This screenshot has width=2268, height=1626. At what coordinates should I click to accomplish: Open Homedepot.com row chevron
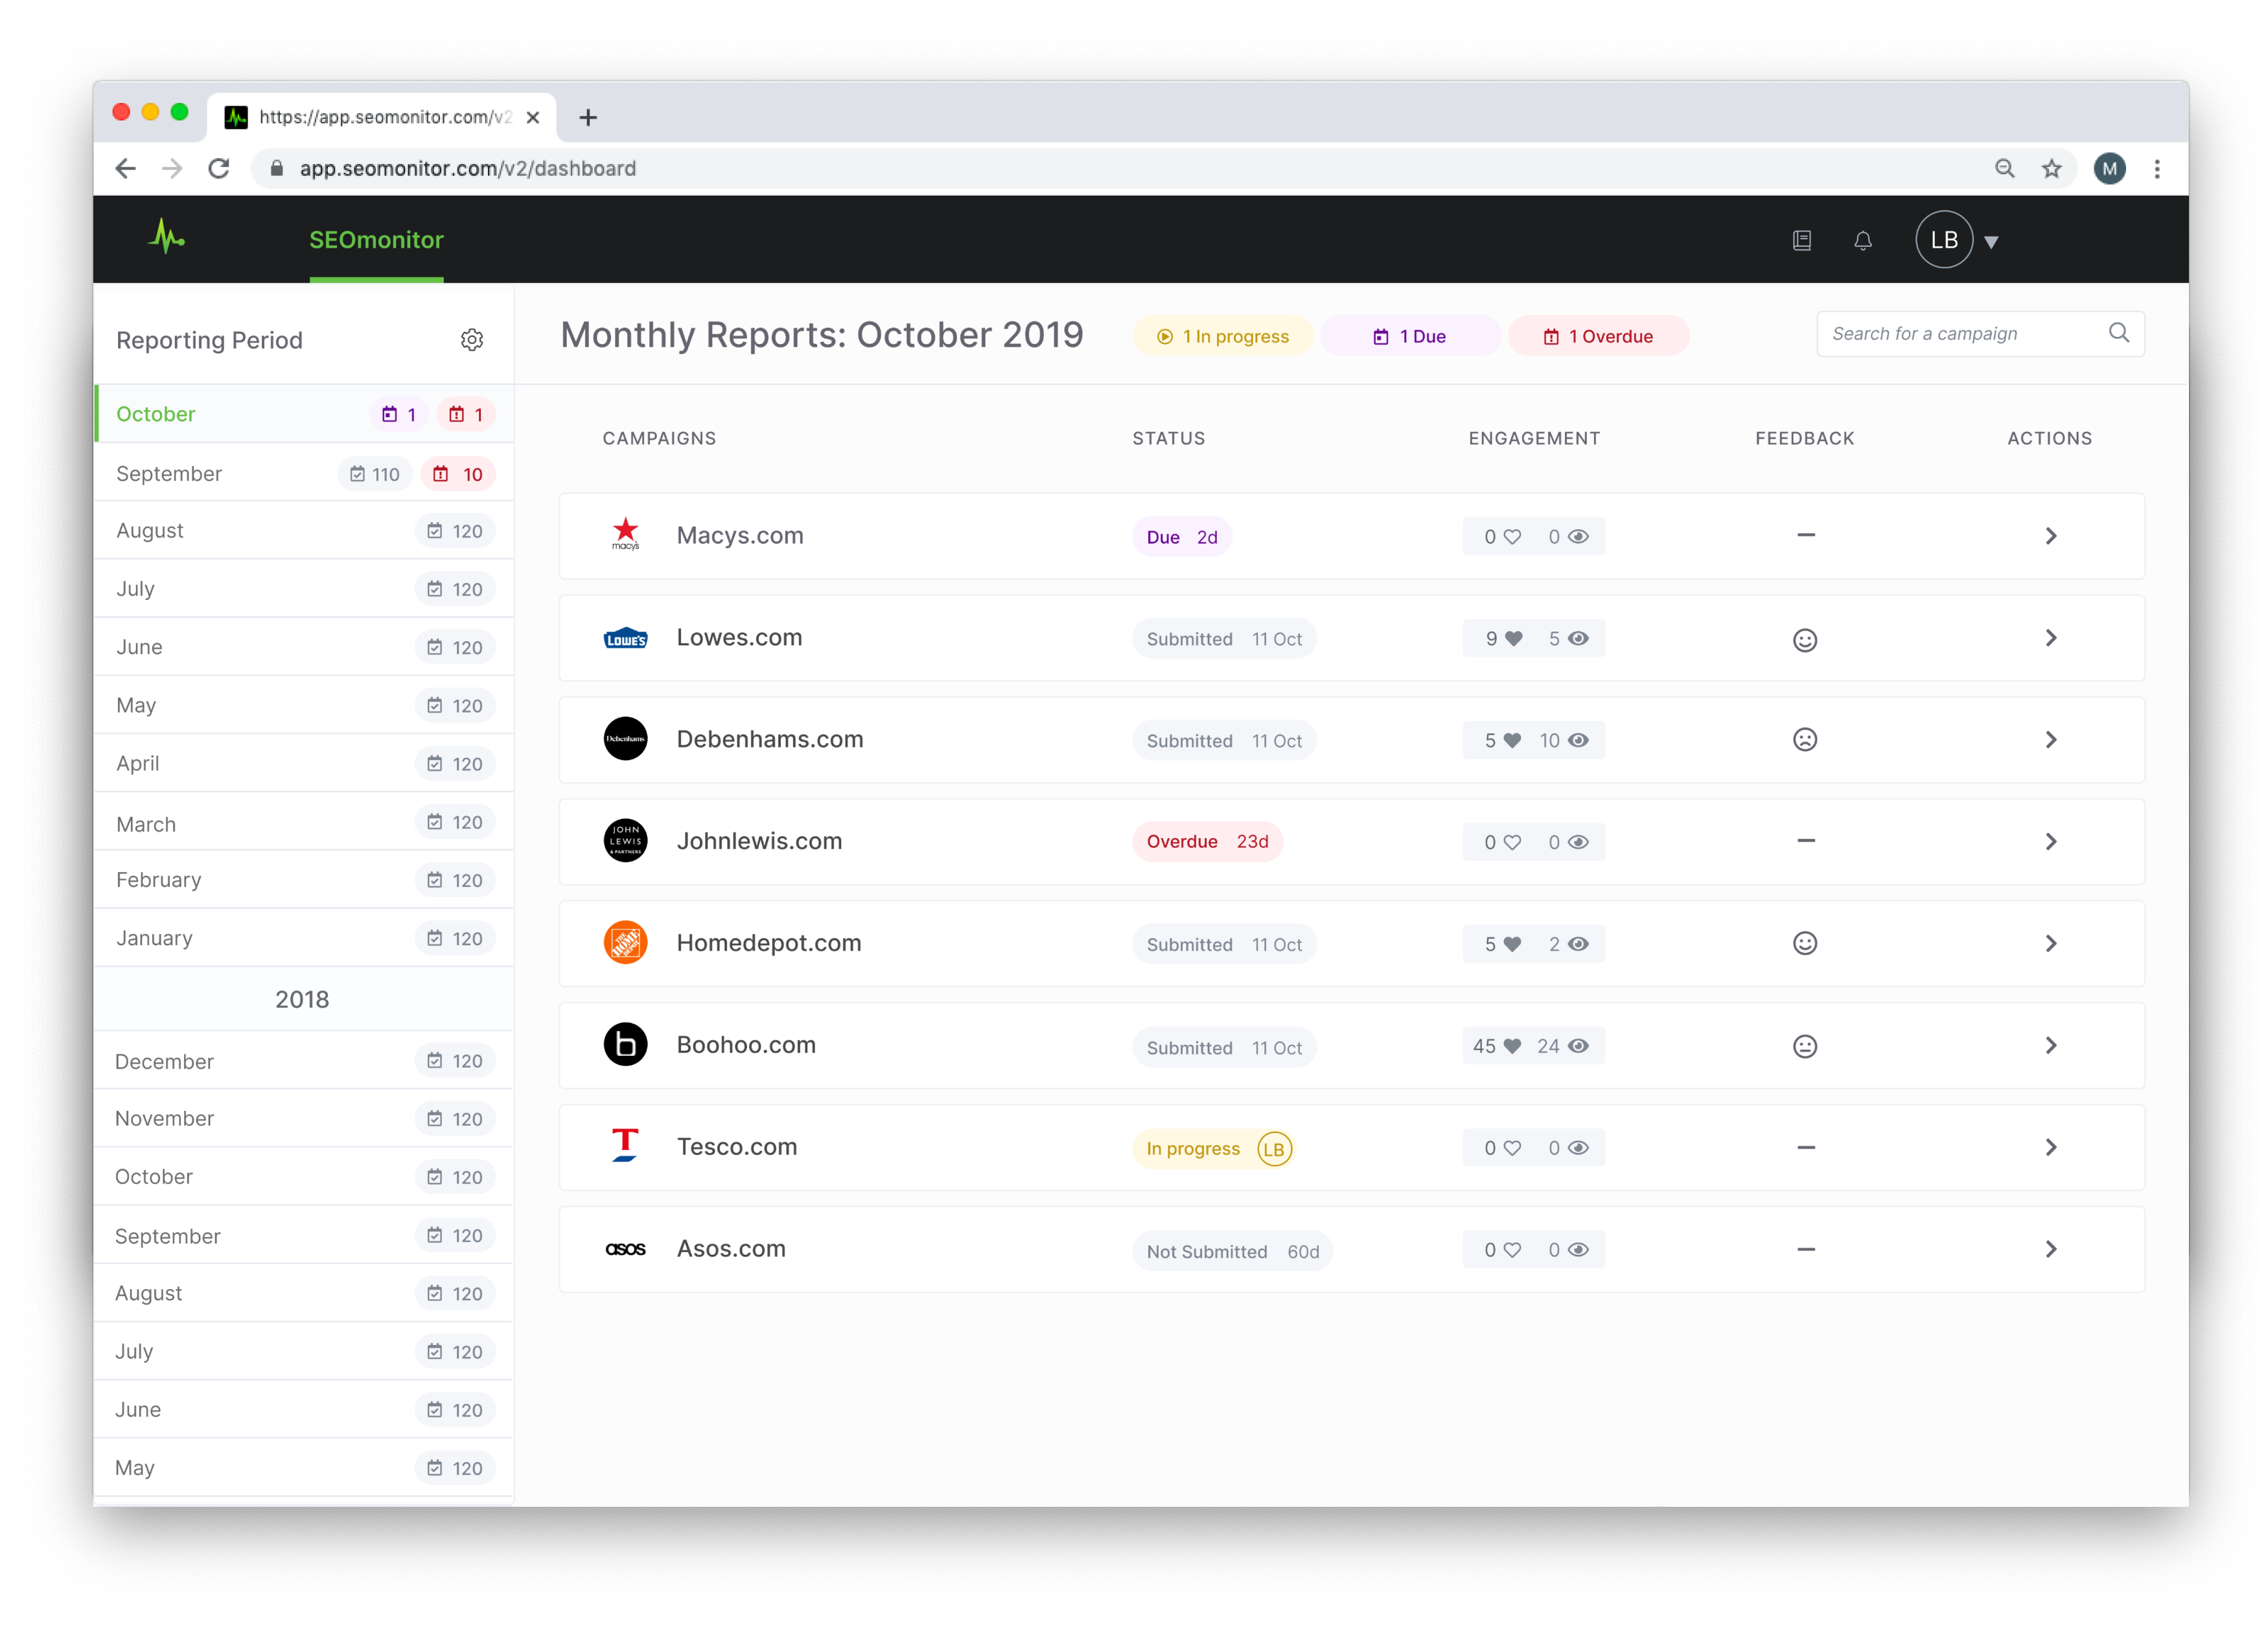[2050, 943]
